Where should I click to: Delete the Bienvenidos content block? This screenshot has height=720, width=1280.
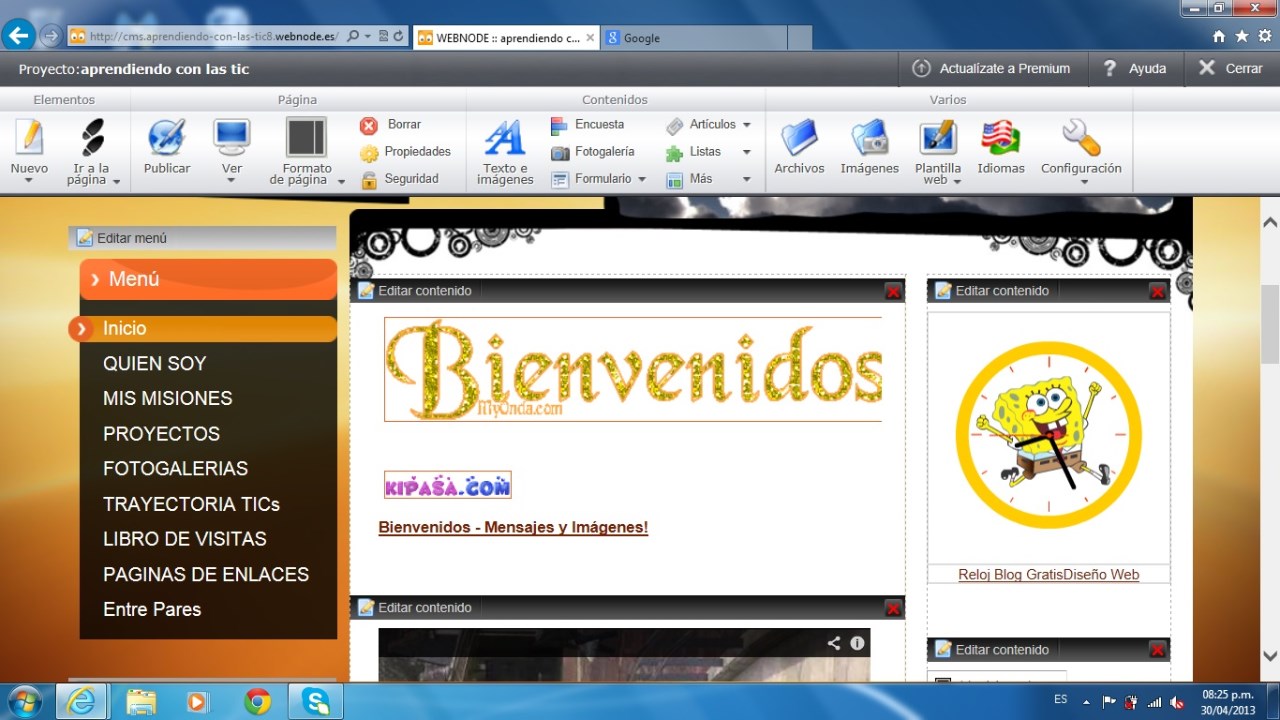[893, 292]
